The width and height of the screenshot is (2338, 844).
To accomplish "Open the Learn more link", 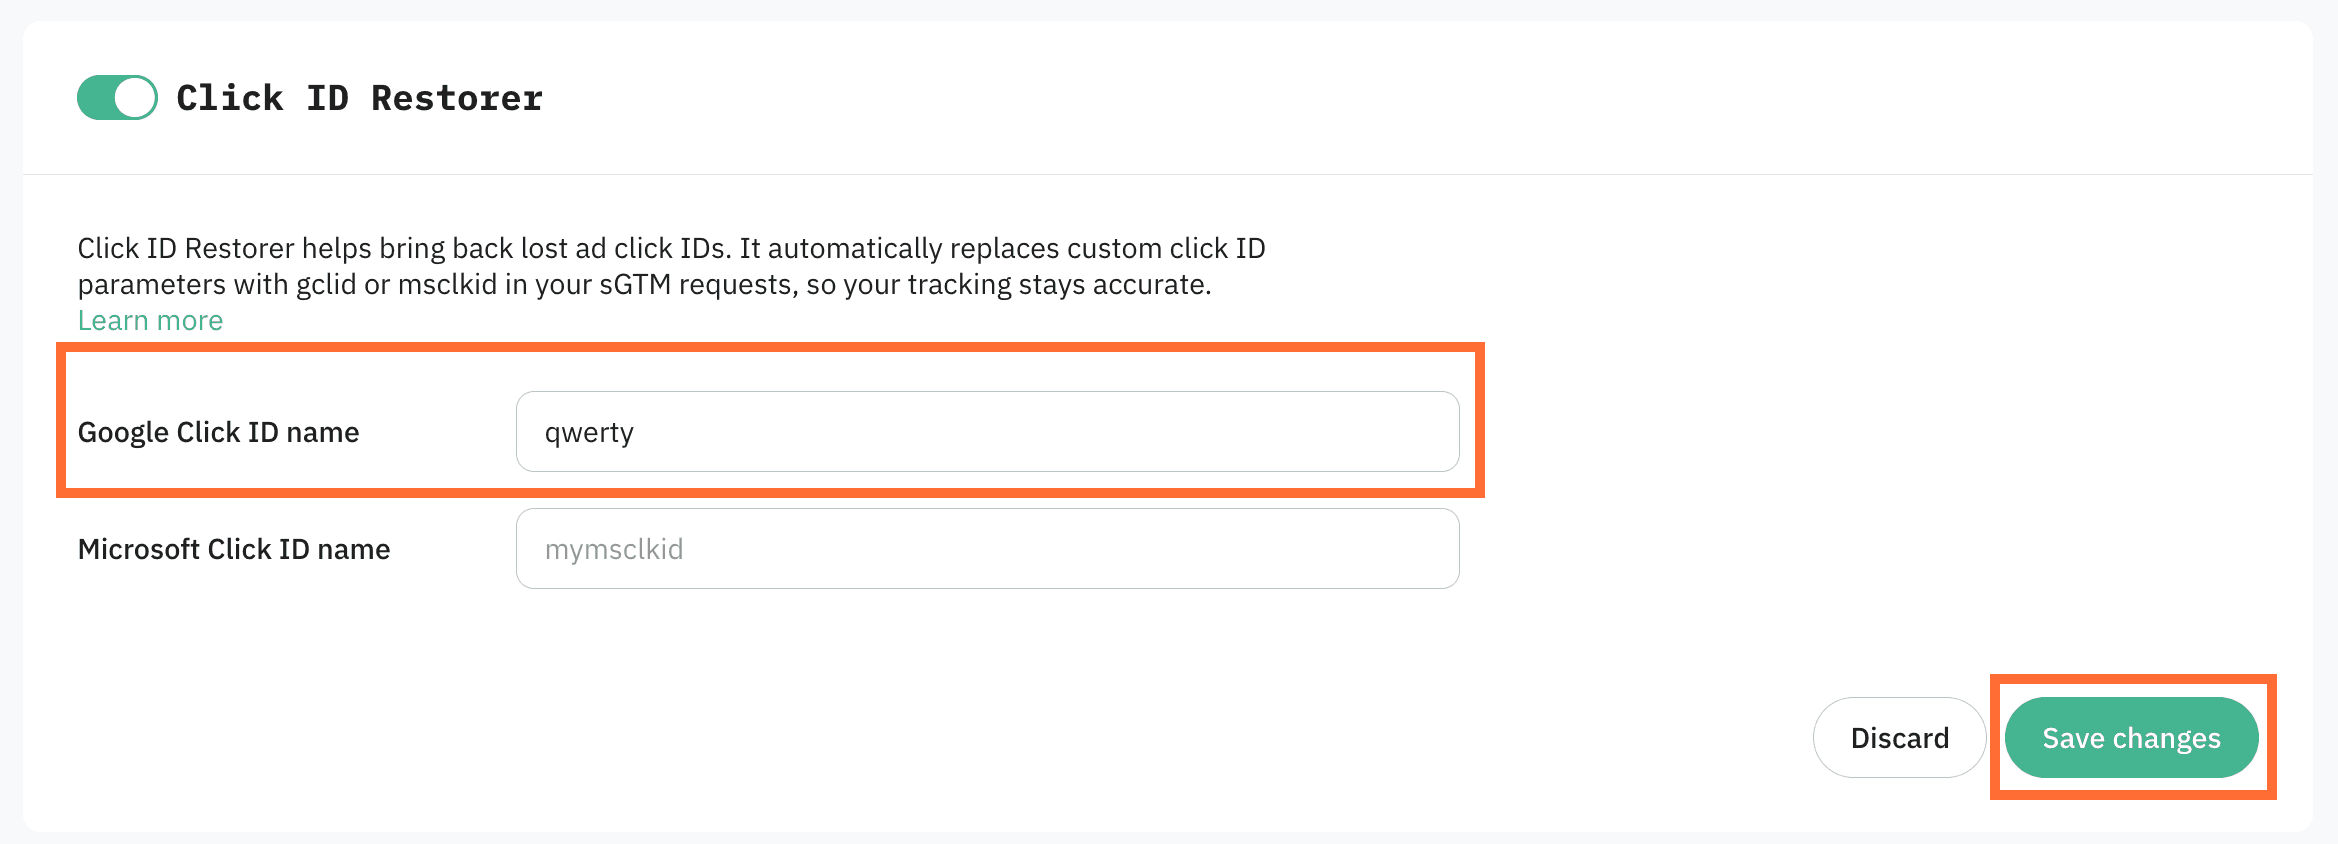I will tap(150, 321).
